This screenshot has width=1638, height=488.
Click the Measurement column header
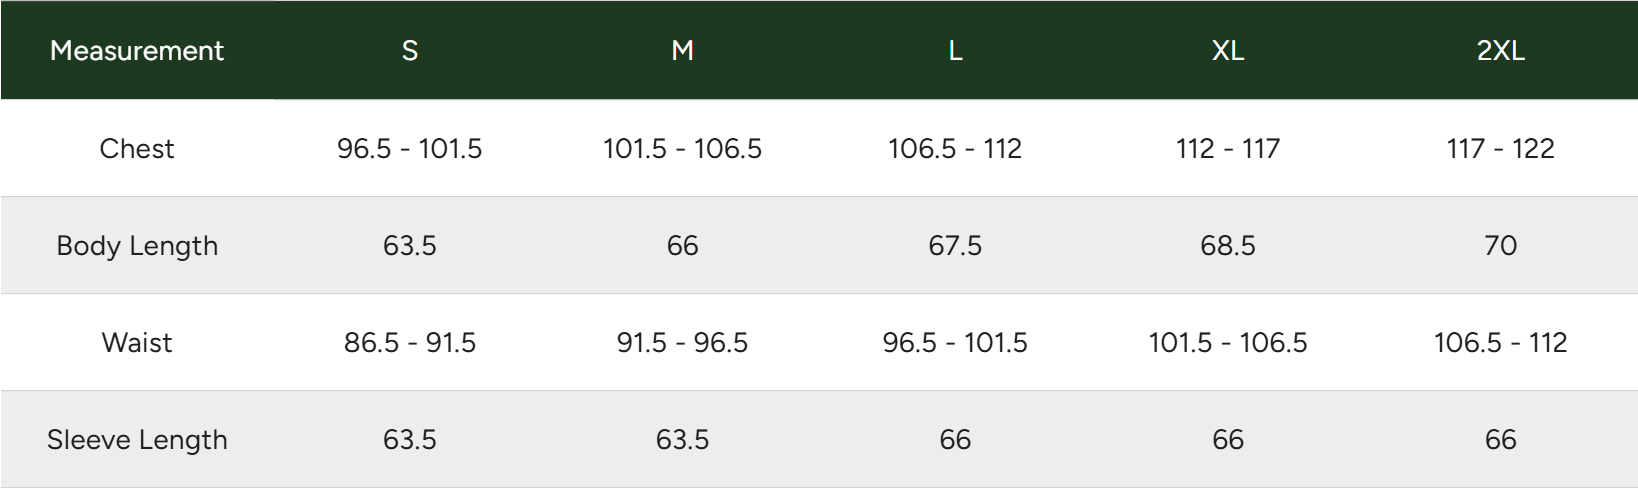tap(137, 51)
